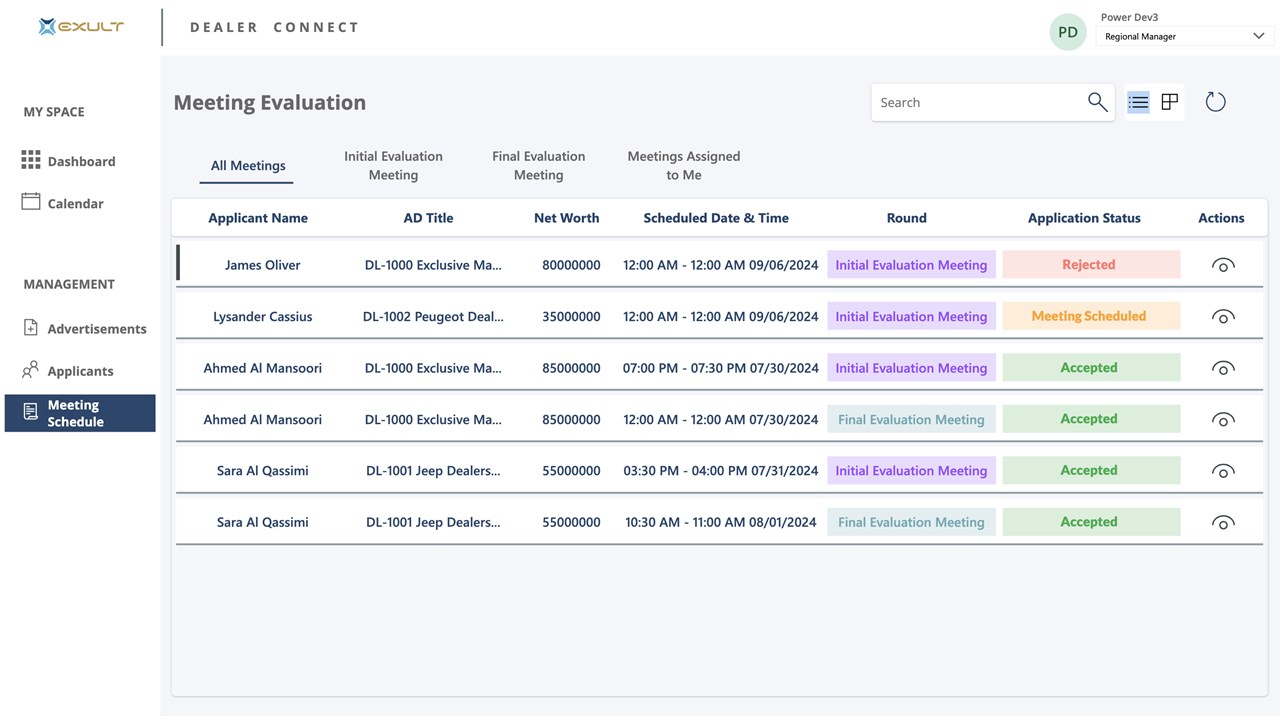Refresh the meeting list
Image resolution: width=1280 pixels, height=720 pixels.
1215,102
